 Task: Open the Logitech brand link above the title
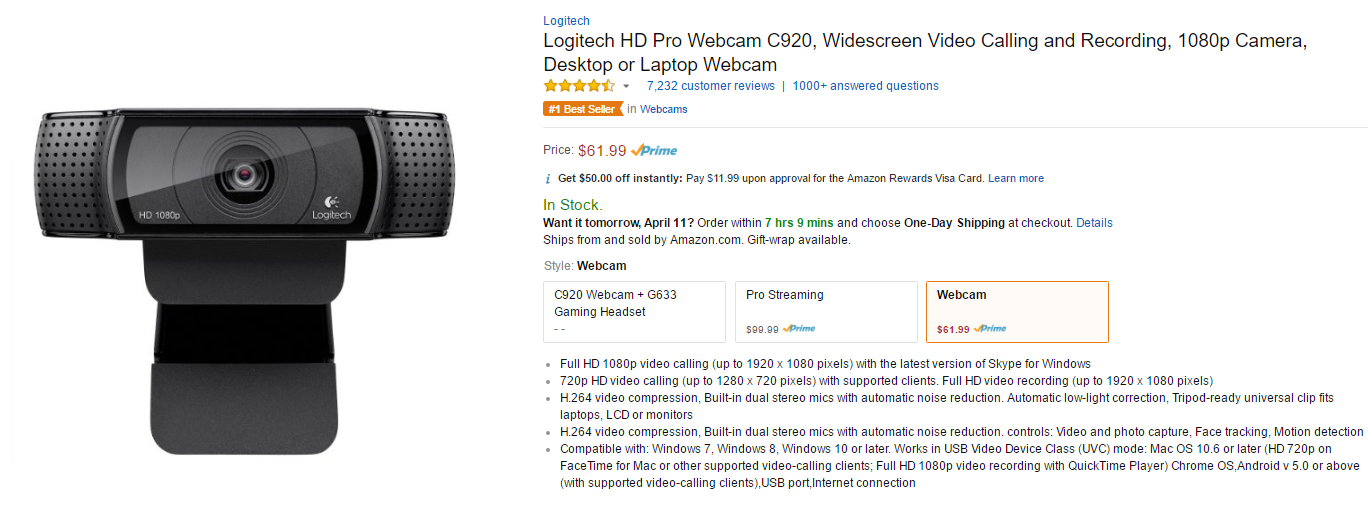click(566, 21)
